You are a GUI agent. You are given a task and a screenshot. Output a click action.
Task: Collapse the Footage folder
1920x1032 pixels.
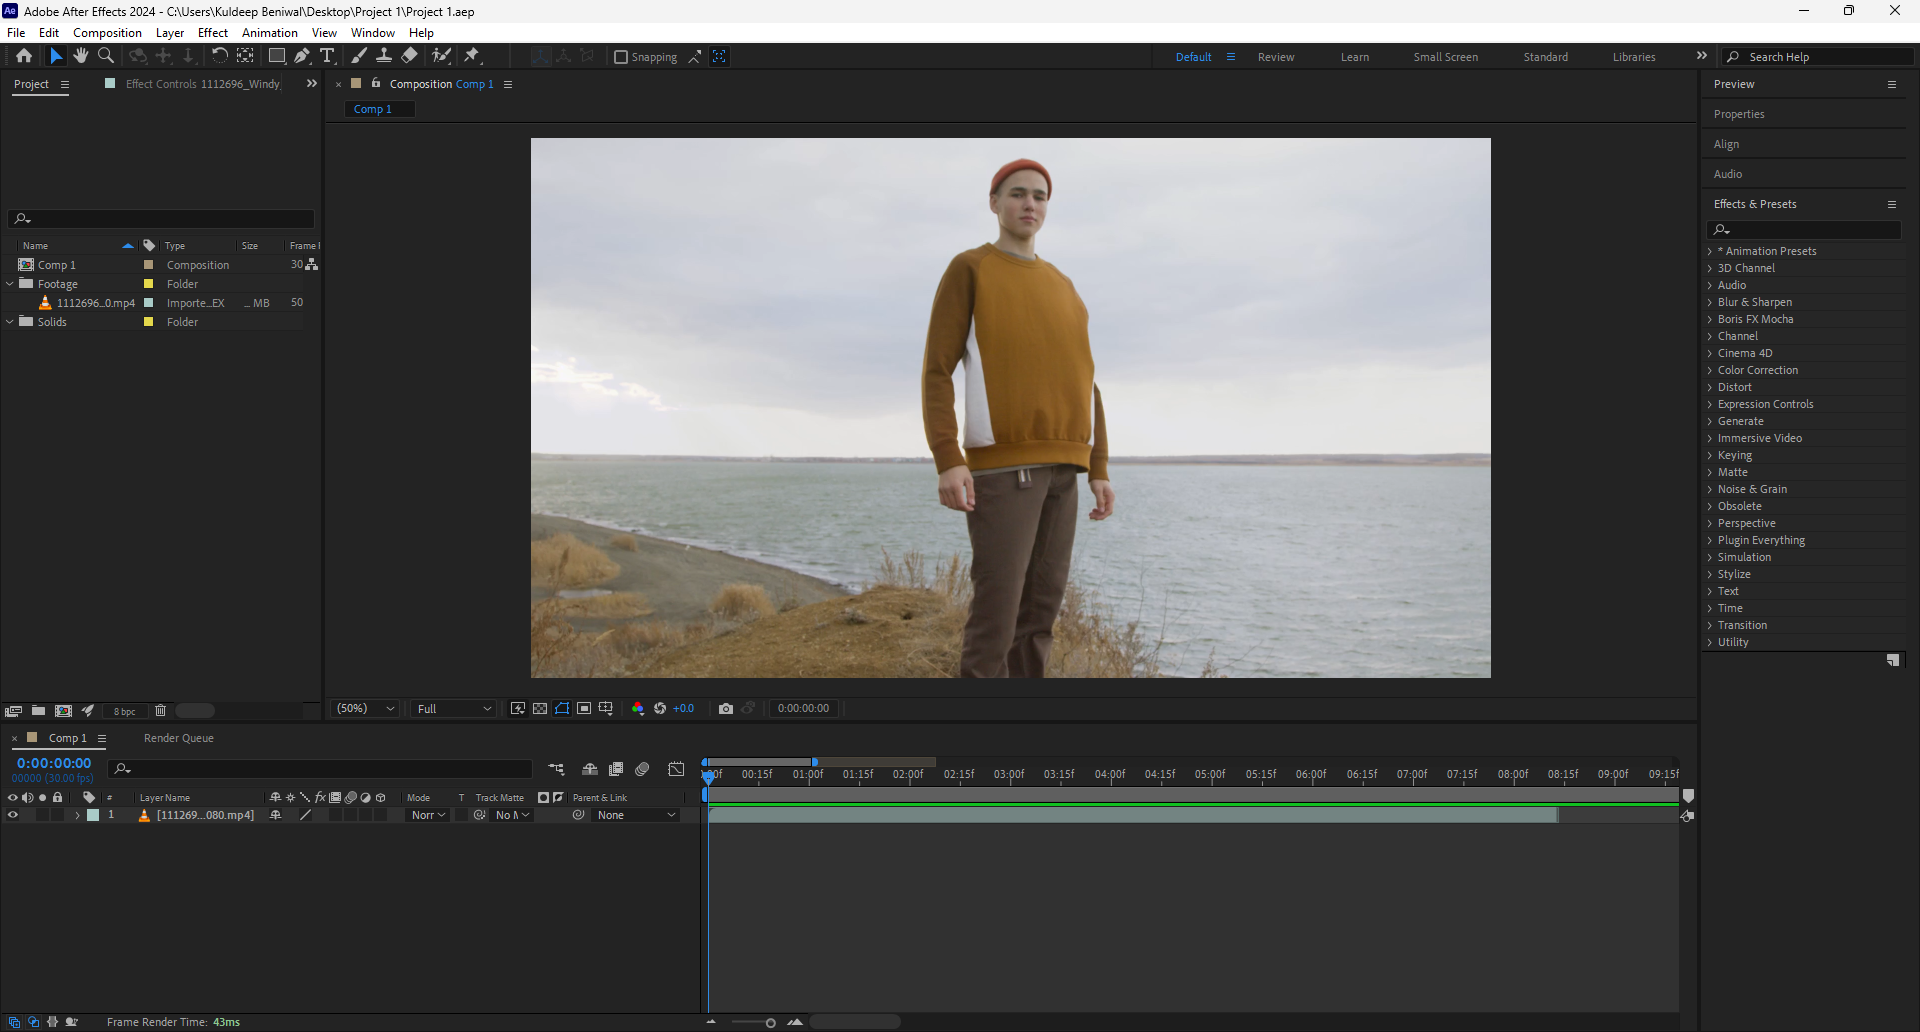pos(11,284)
